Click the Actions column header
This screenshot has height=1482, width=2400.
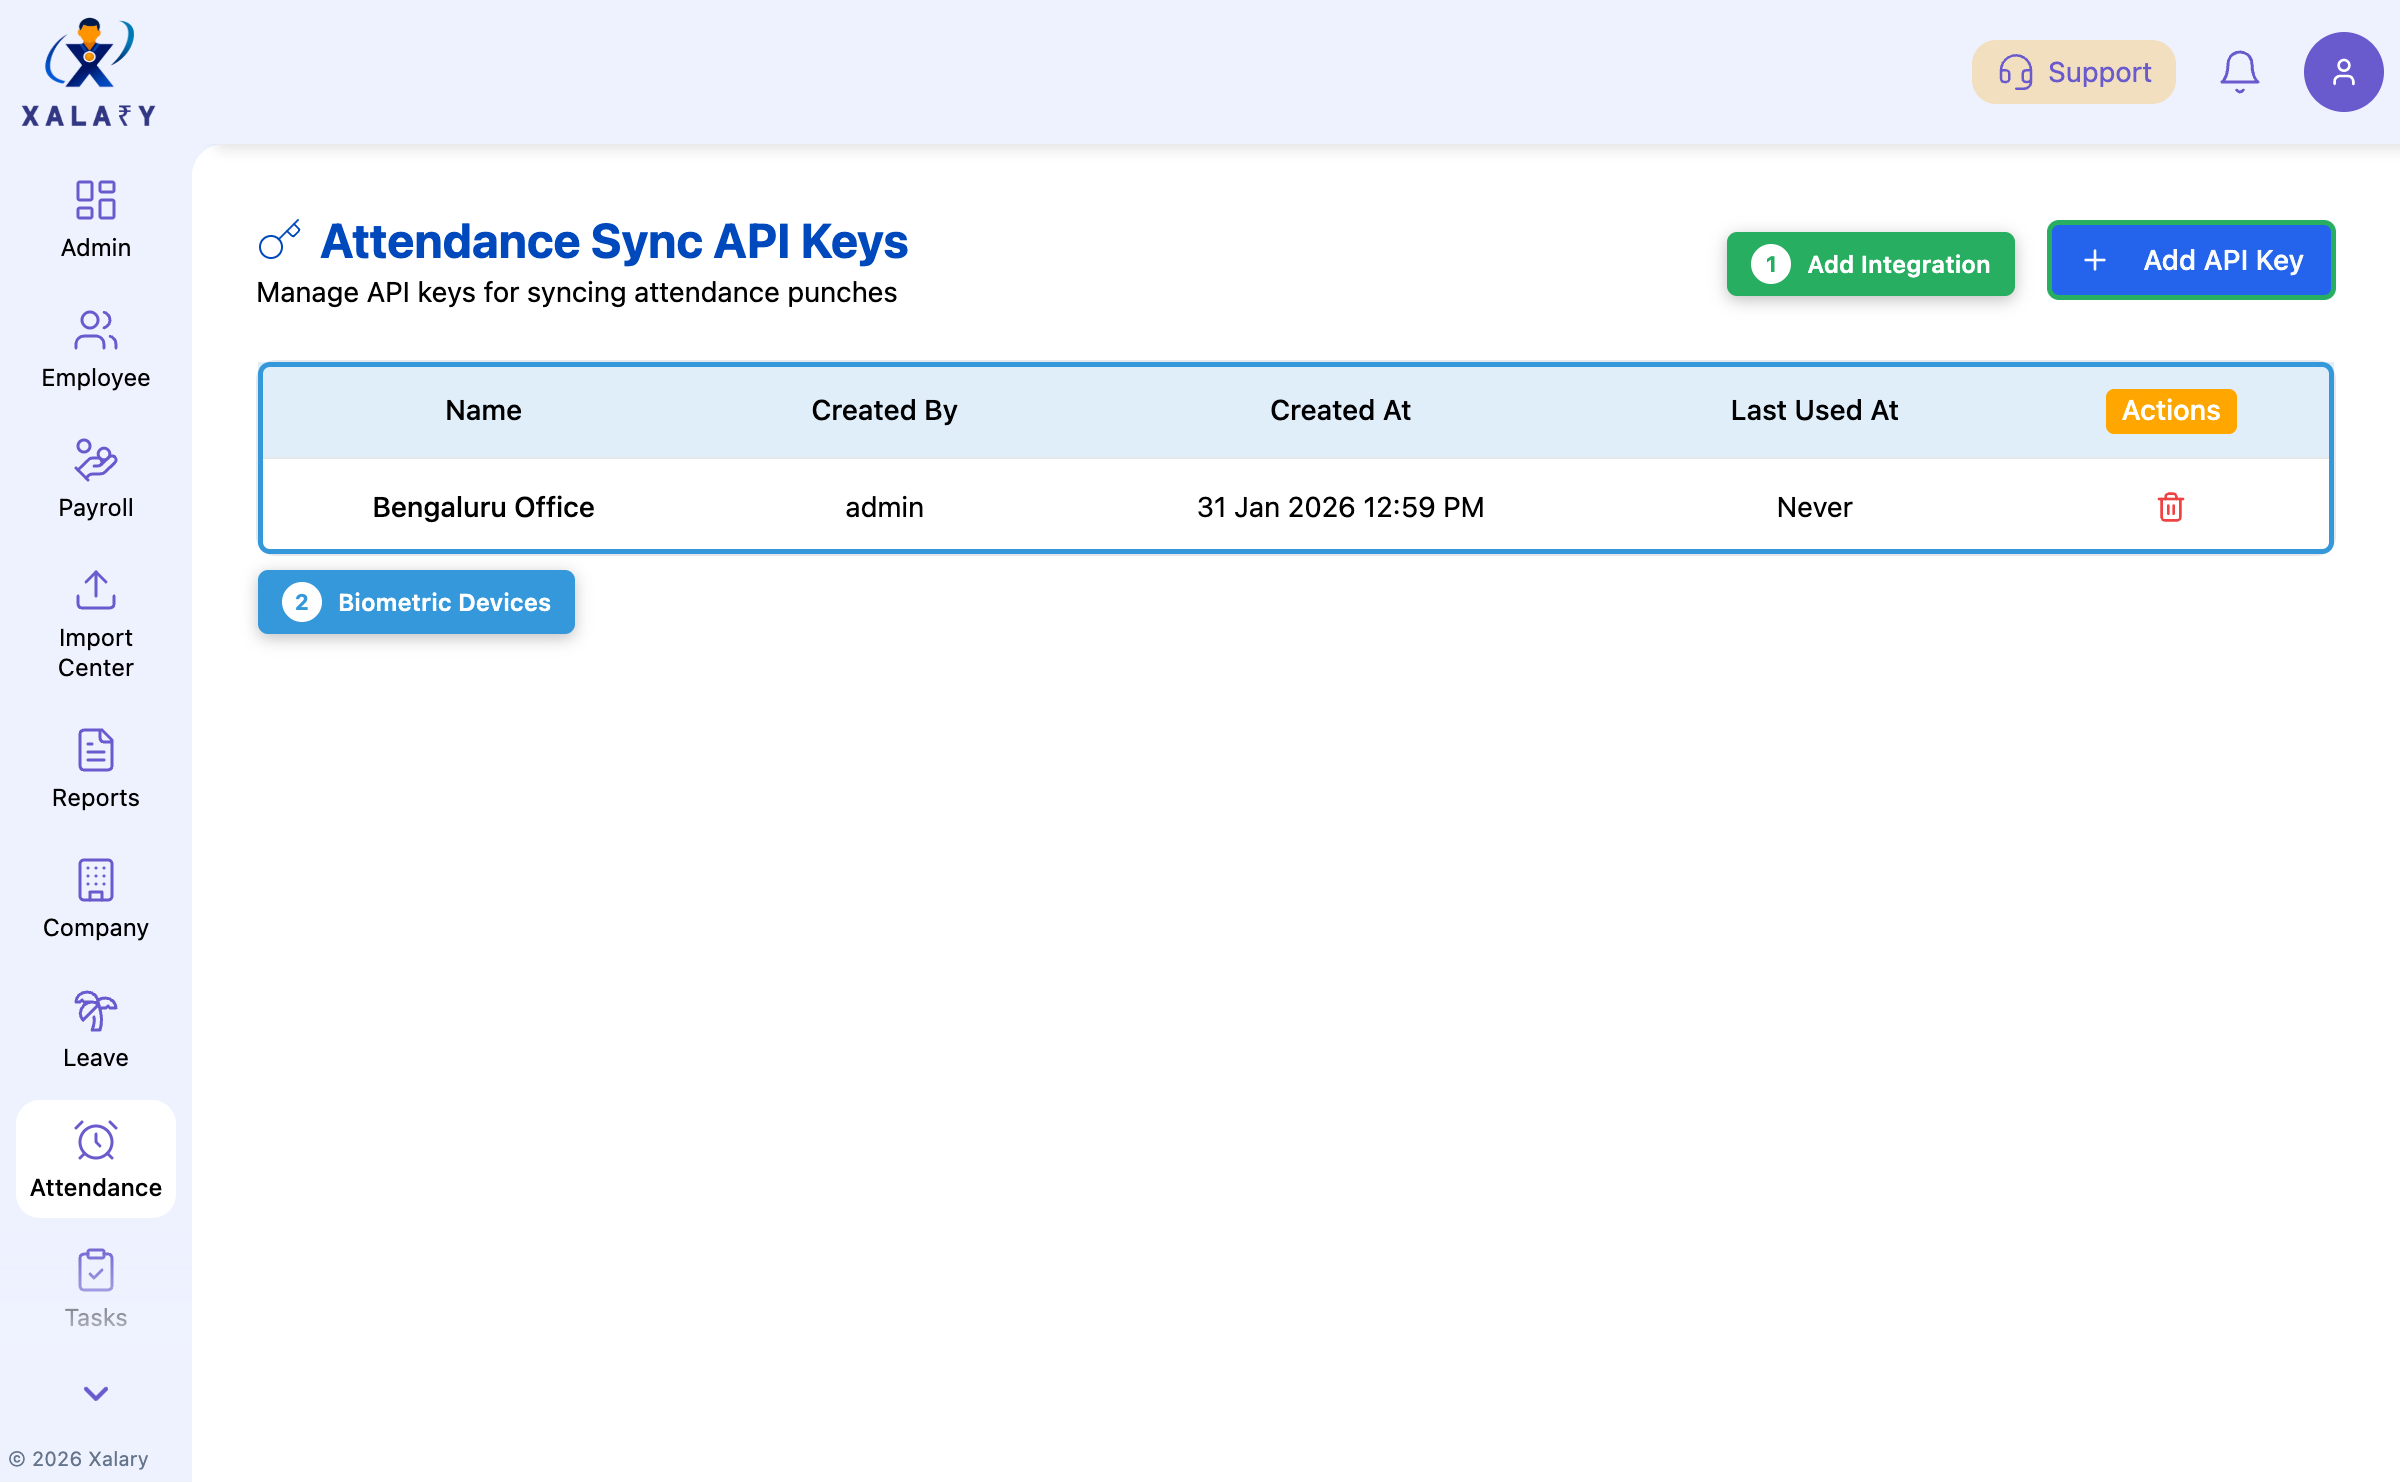(x=2170, y=410)
